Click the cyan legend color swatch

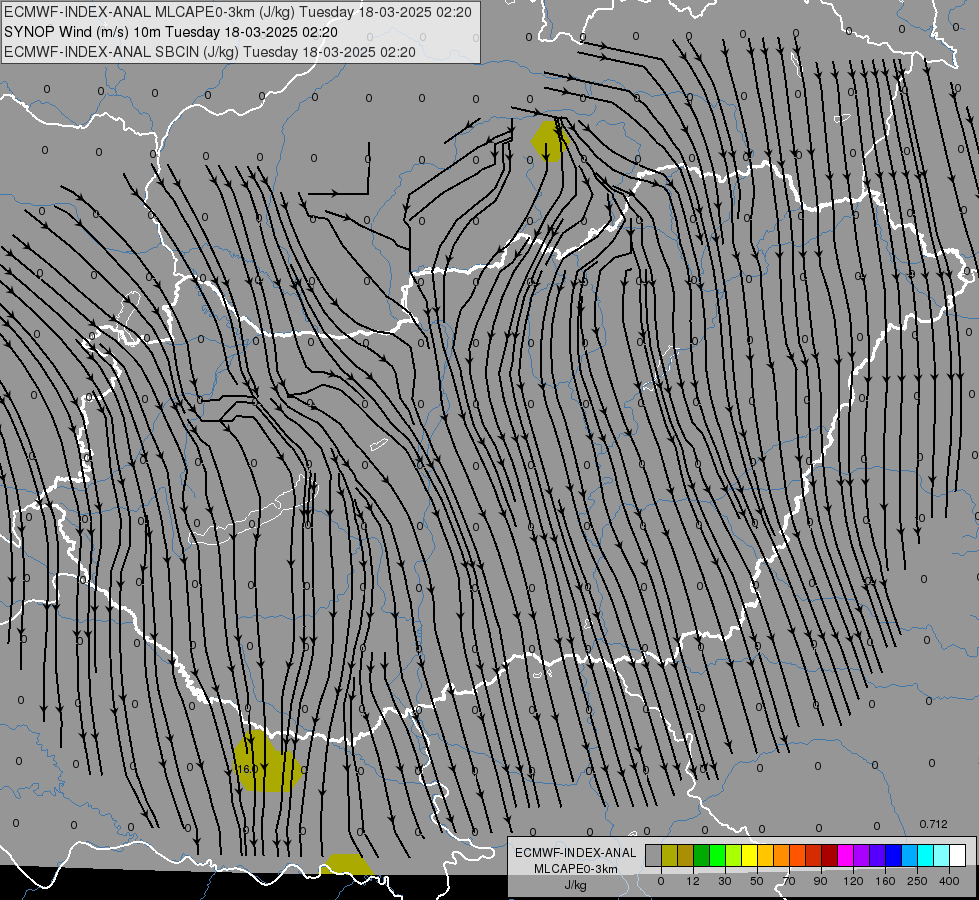(x=927, y=855)
